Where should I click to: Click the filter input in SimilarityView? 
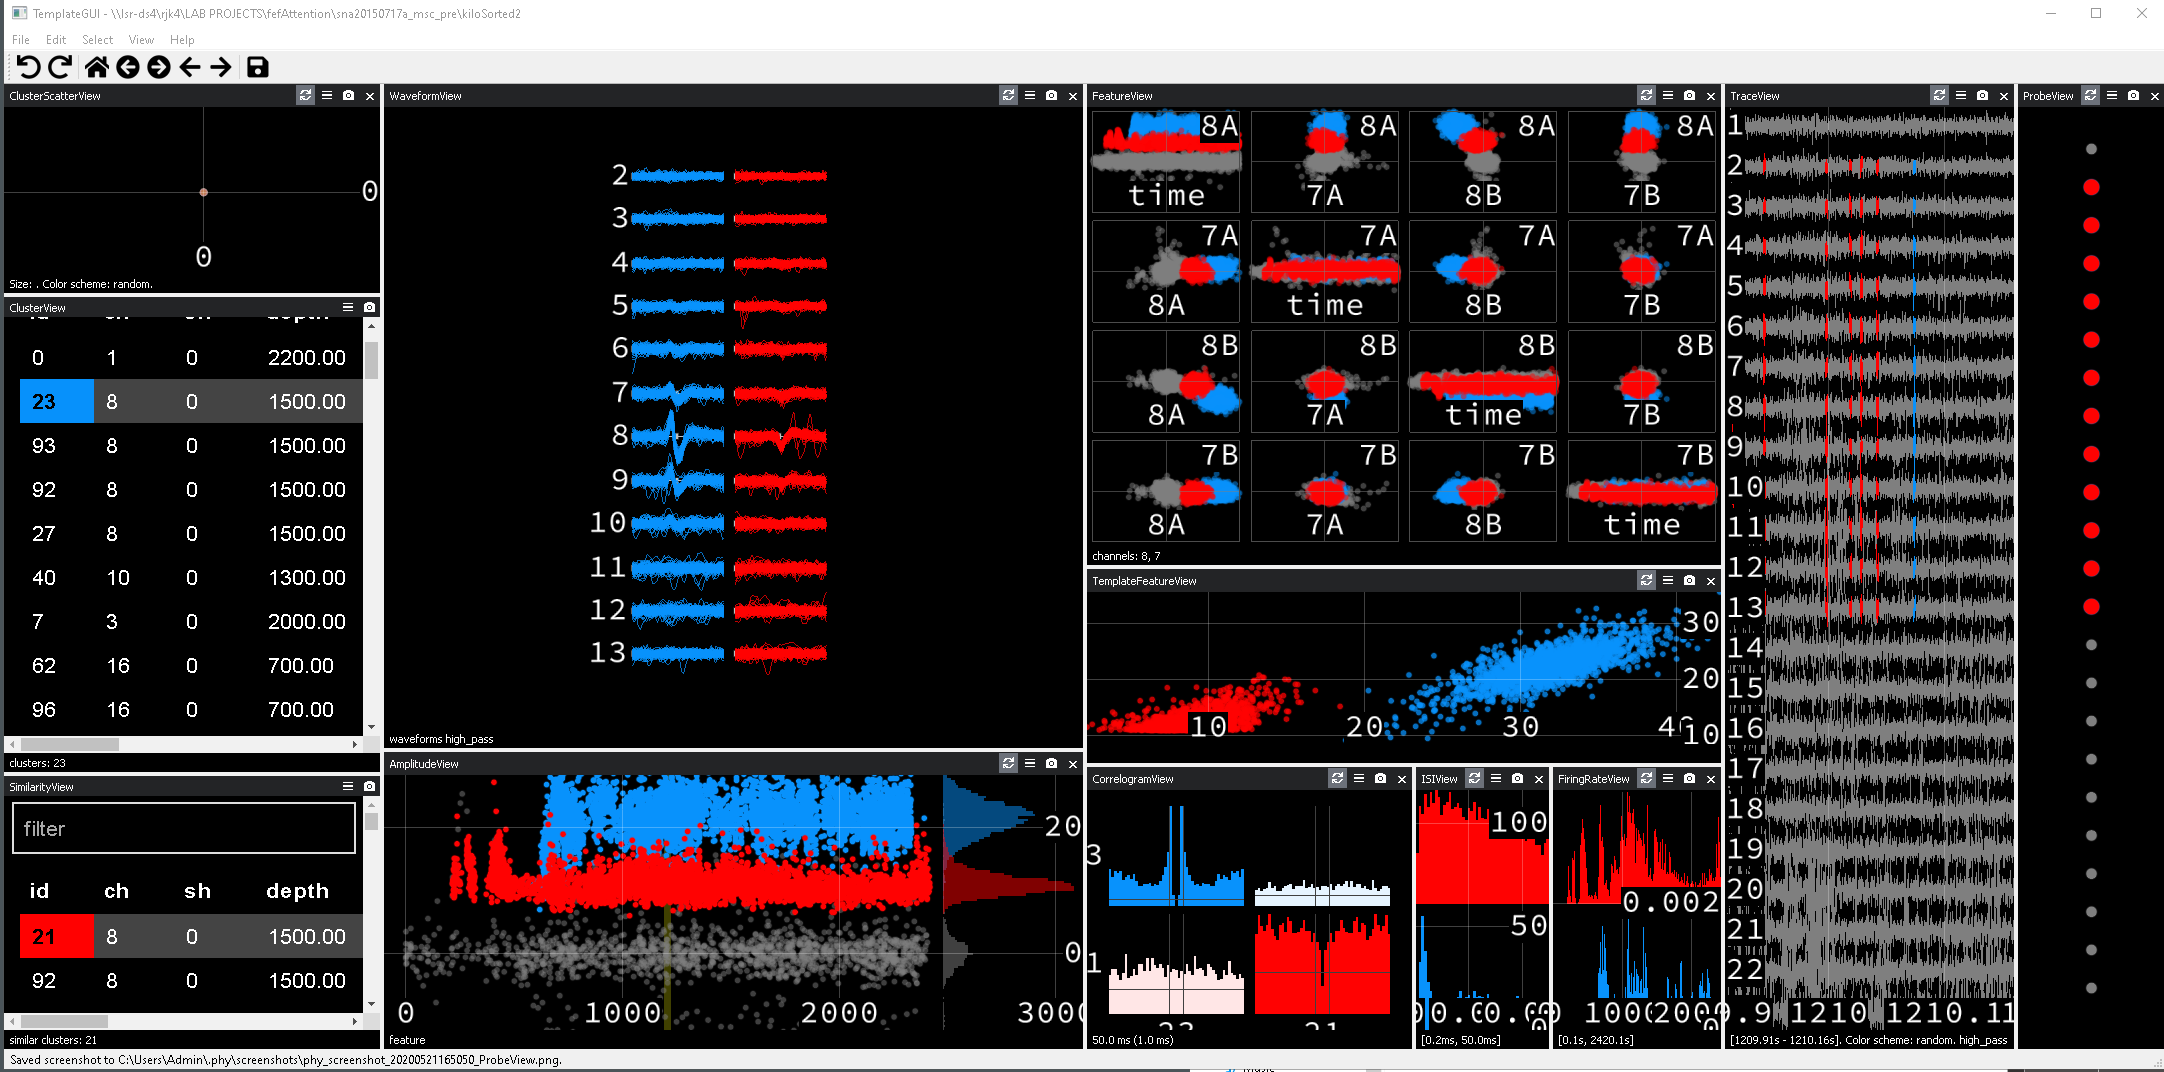pyautogui.click(x=183, y=828)
